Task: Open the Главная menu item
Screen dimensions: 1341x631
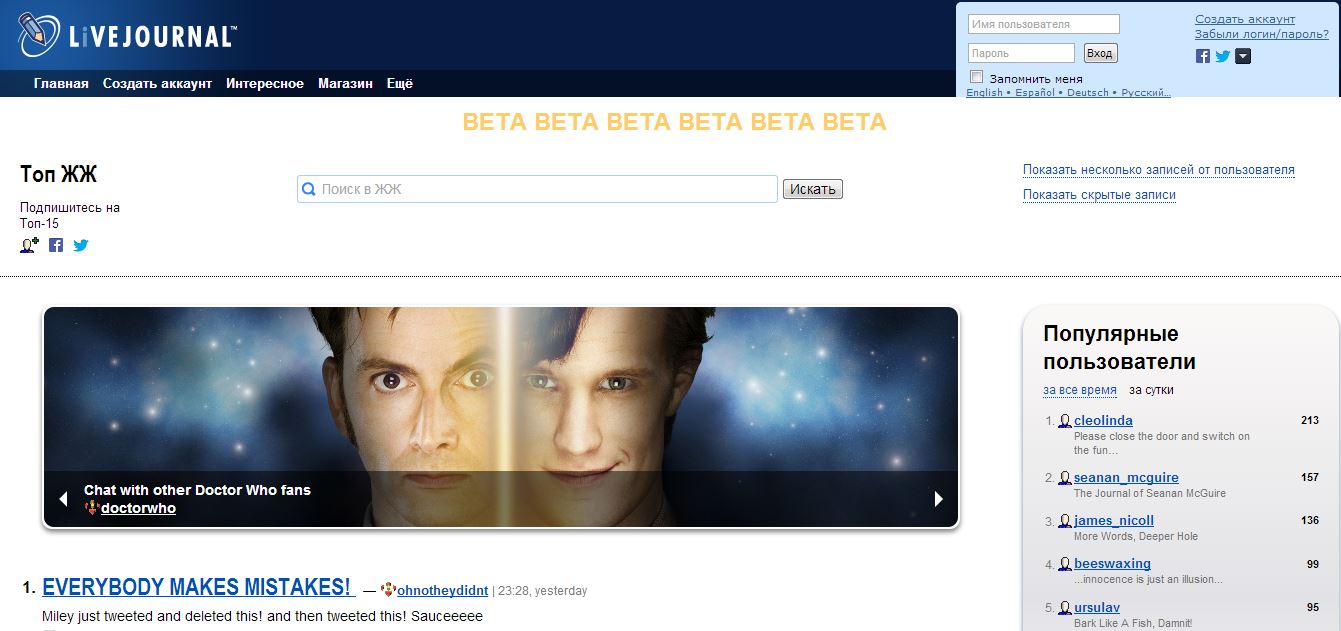Action: pos(61,84)
